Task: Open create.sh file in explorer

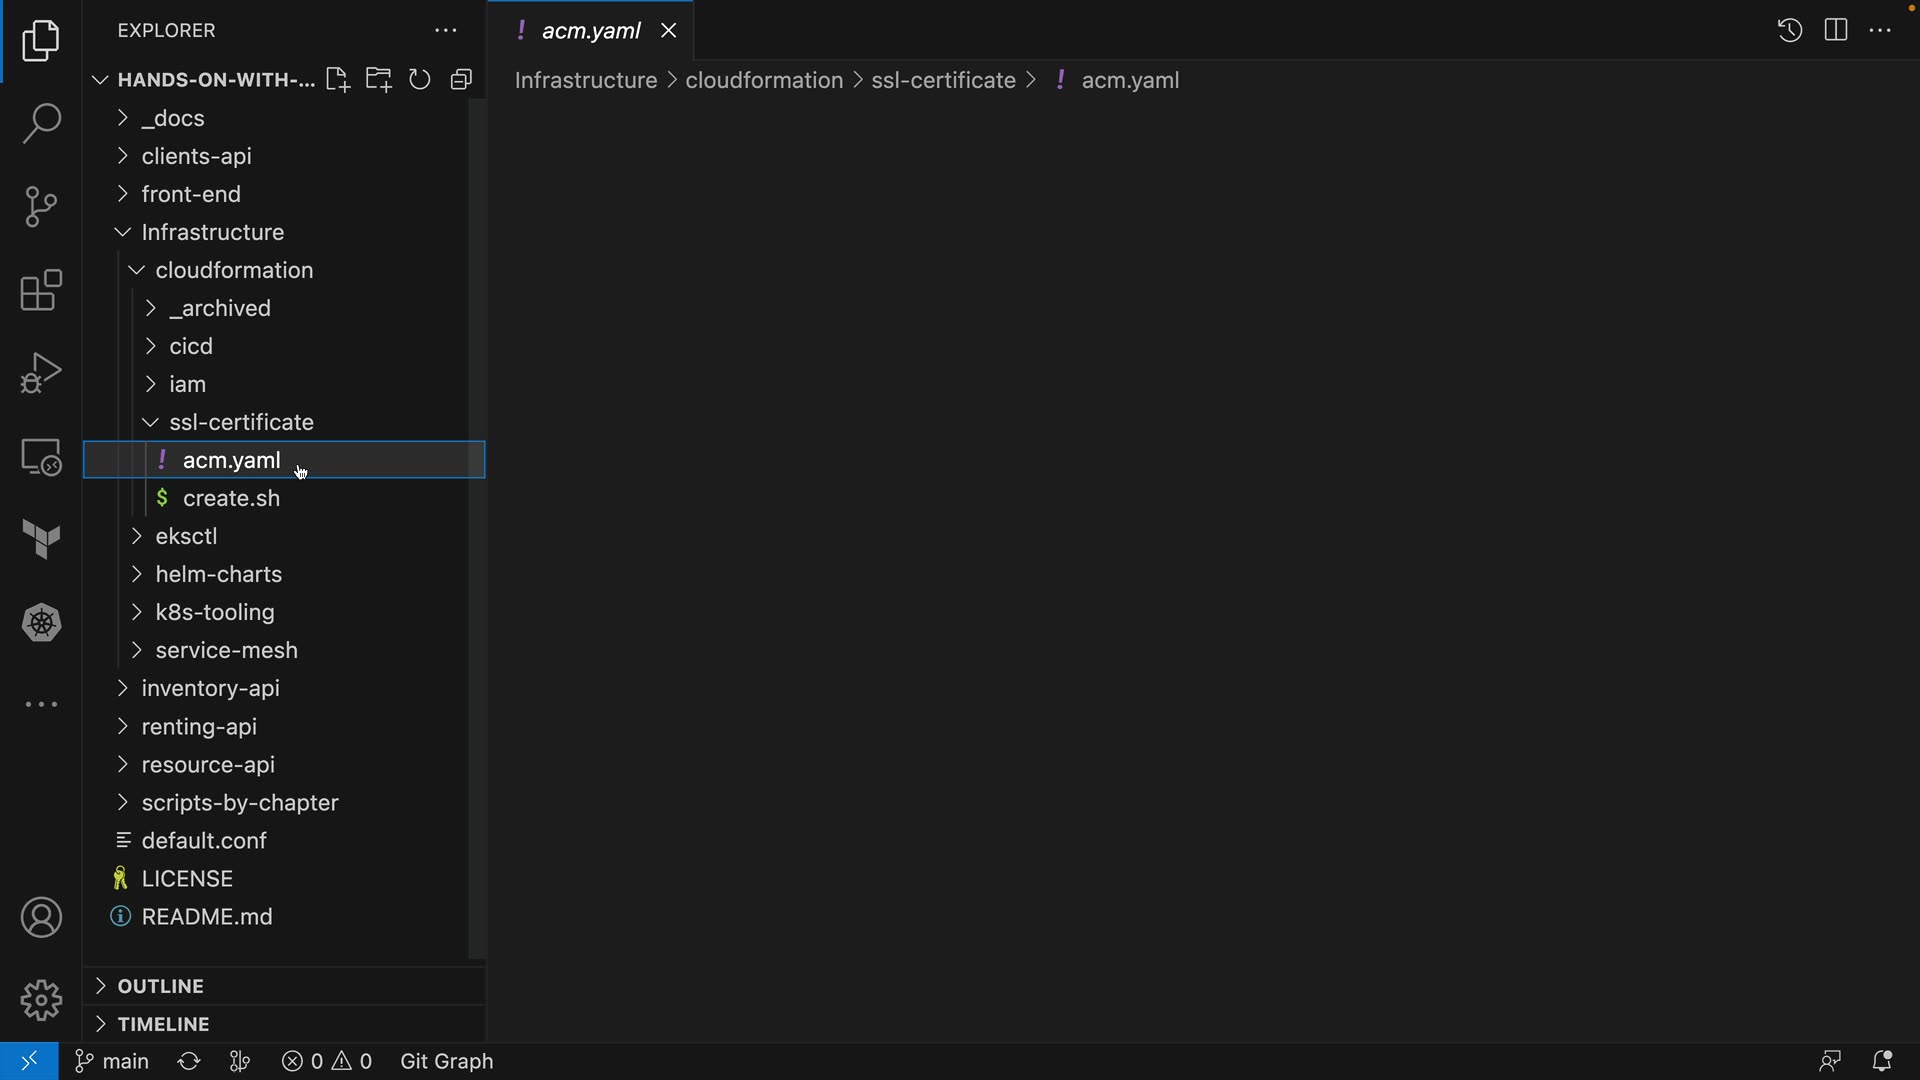Action: coord(231,498)
